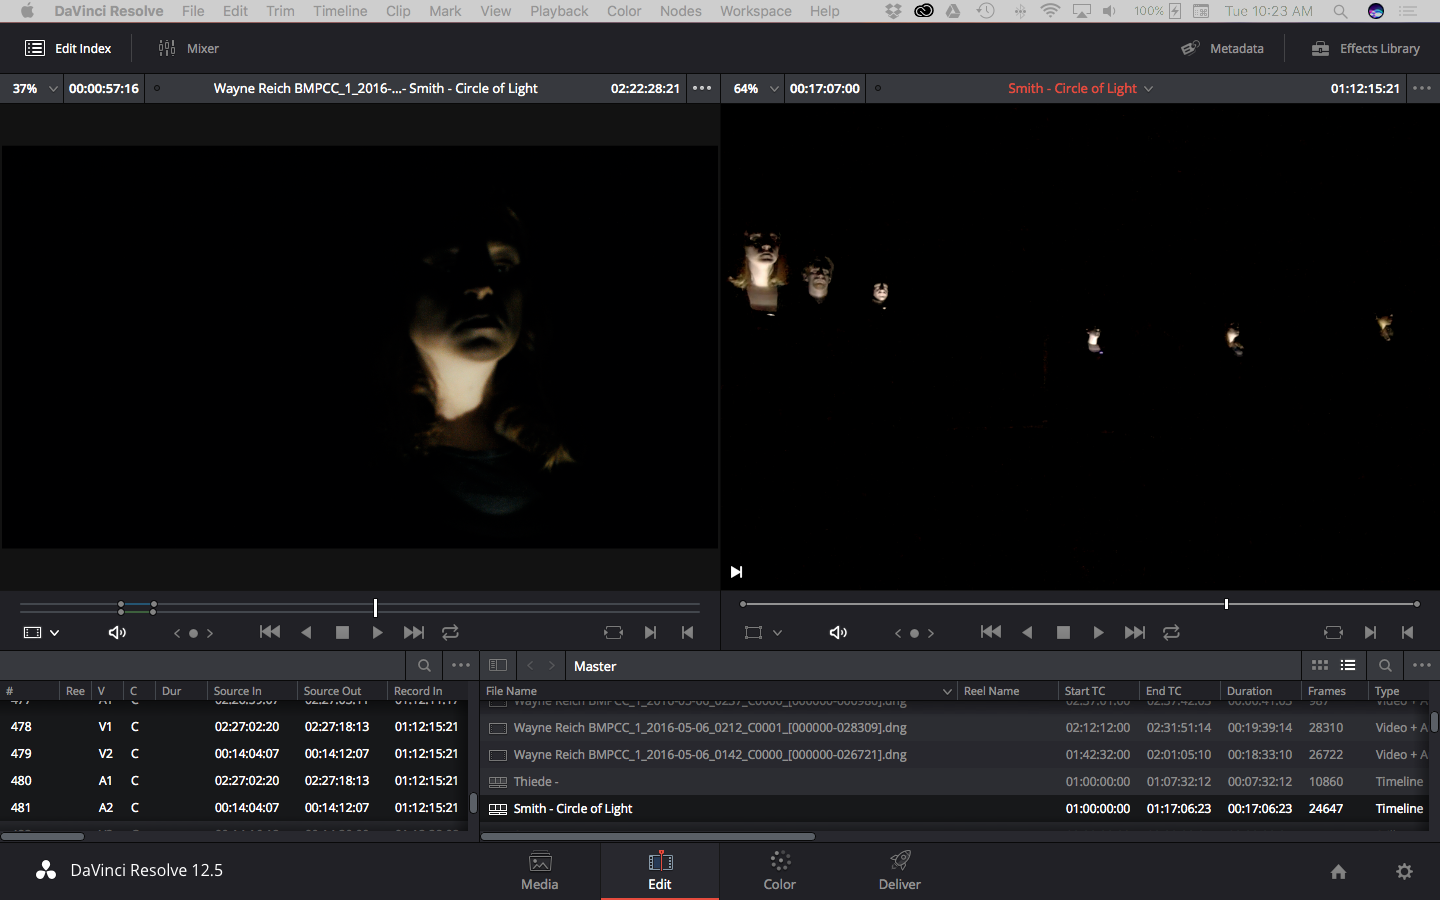Stop playback in source viewer

[342, 632]
